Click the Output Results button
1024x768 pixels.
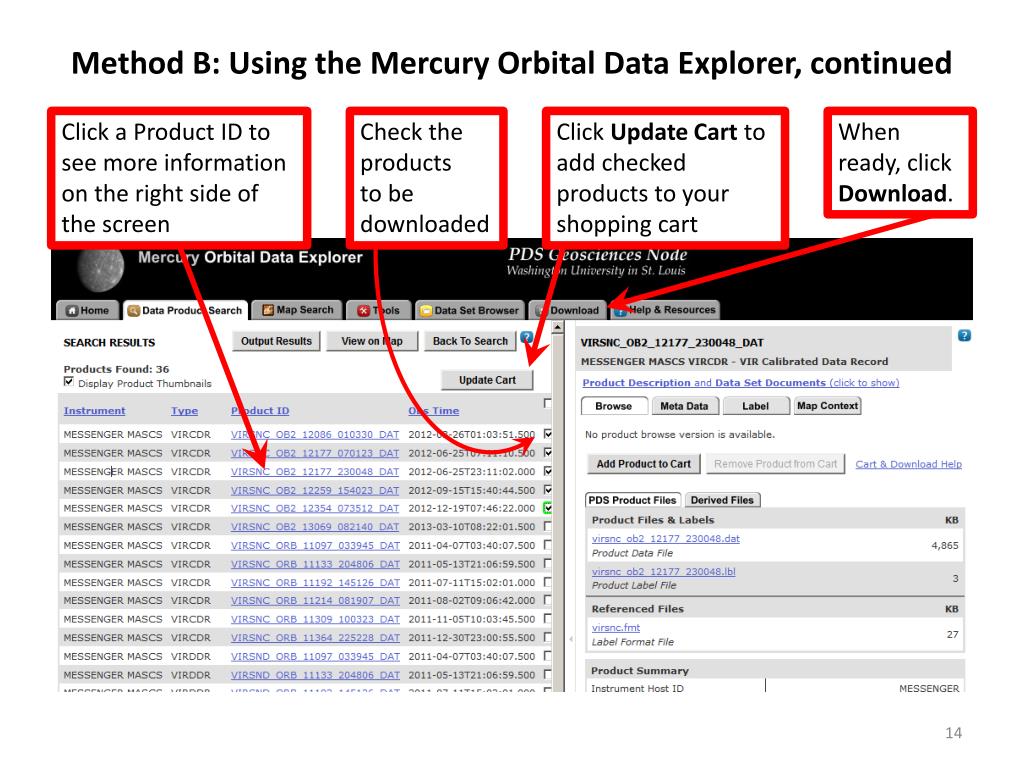tap(276, 341)
